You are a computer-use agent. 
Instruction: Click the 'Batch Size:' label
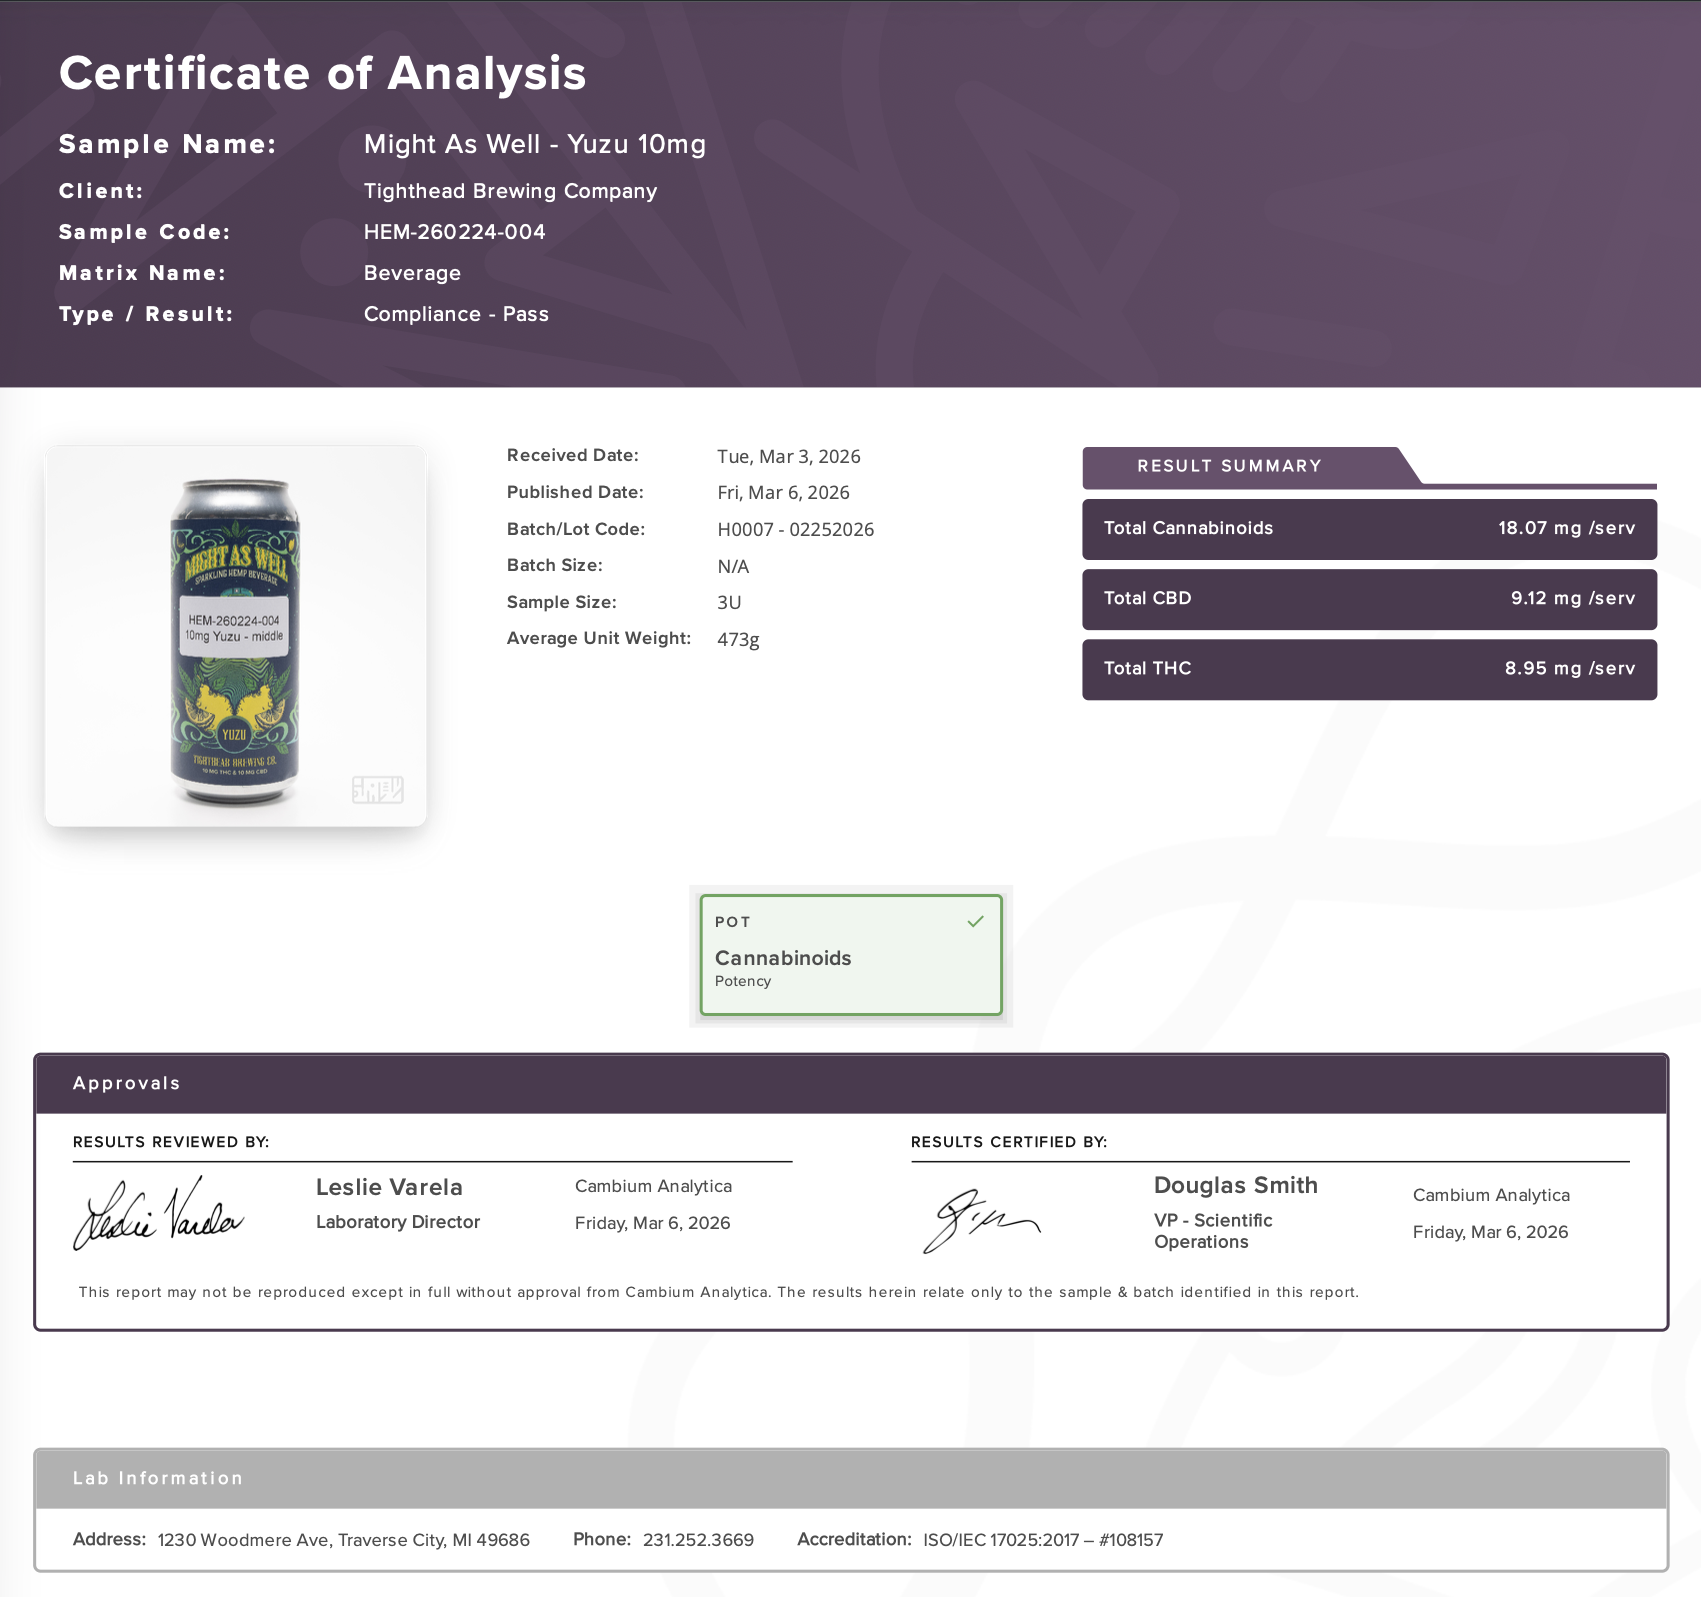[x=555, y=565]
